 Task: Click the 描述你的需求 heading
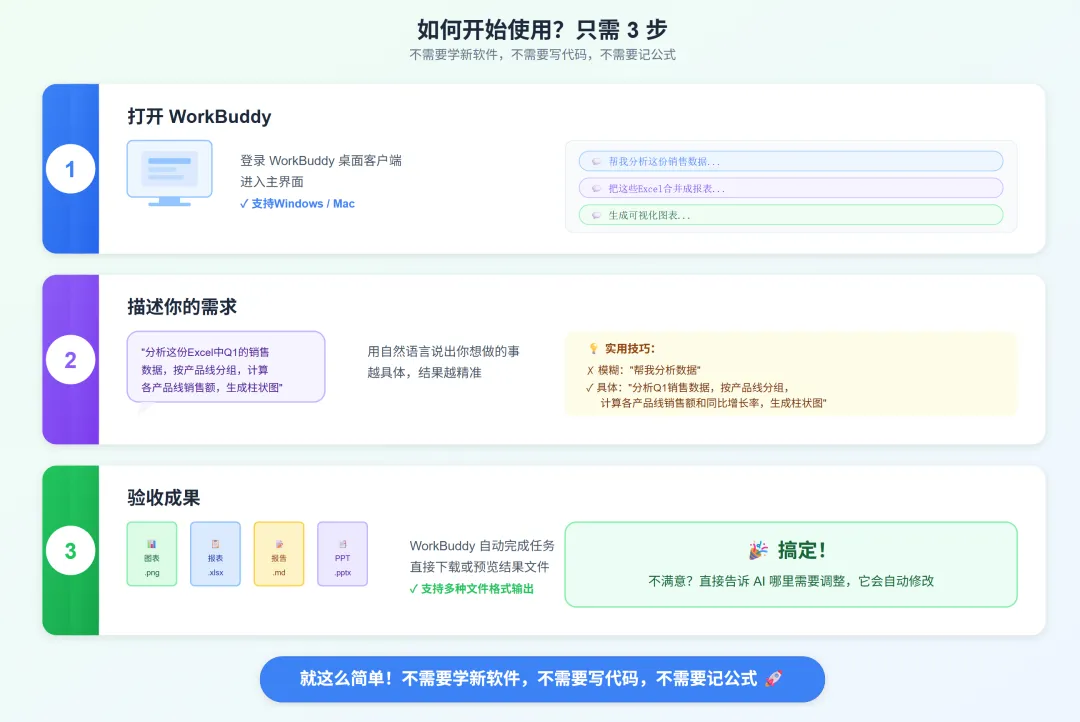(182, 307)
